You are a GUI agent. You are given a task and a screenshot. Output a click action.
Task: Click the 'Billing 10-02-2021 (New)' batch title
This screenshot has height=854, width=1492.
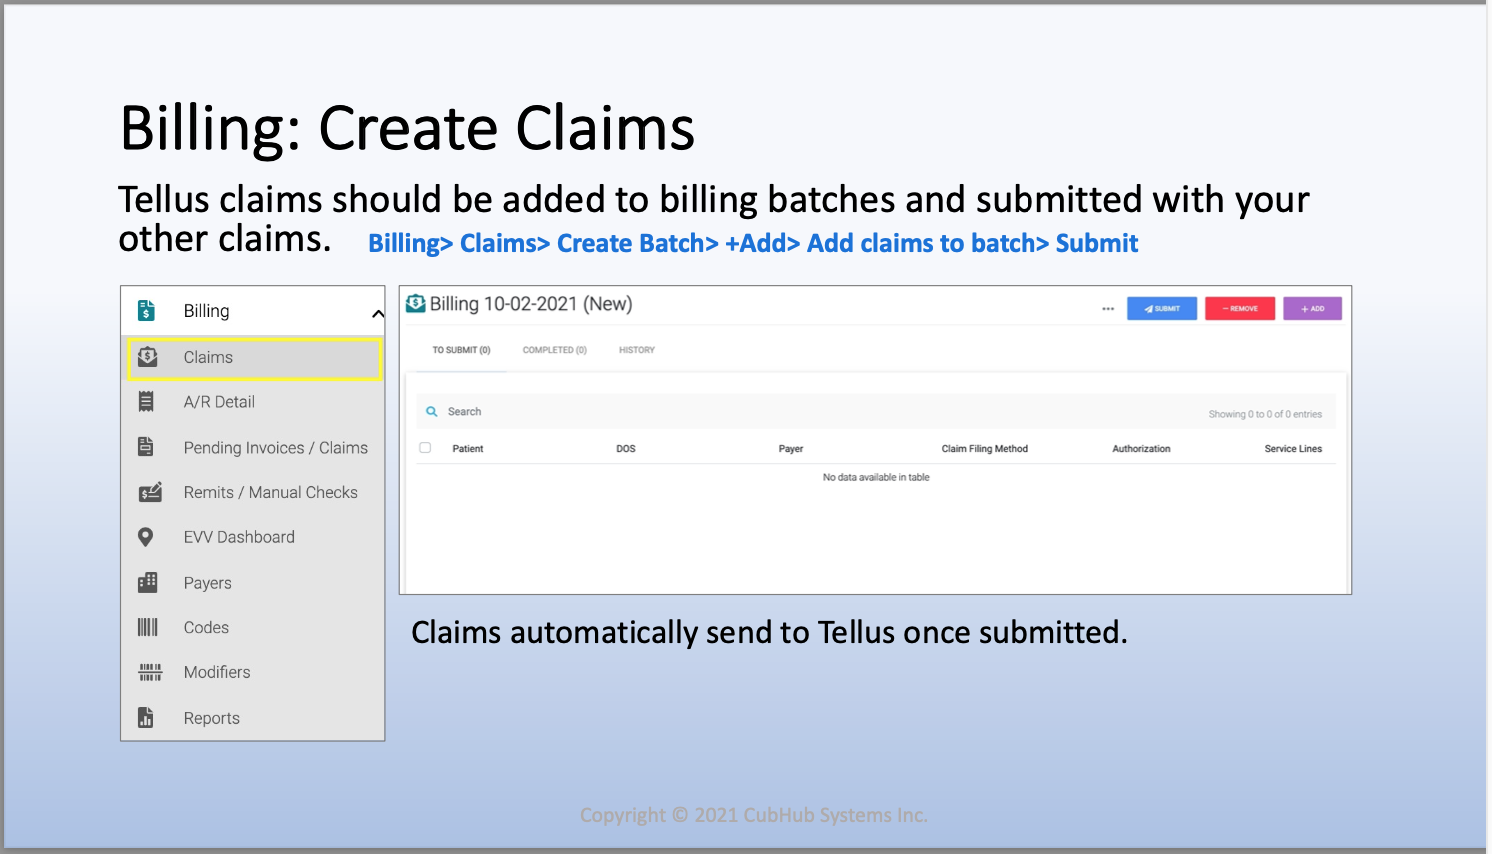pos(531,304)
